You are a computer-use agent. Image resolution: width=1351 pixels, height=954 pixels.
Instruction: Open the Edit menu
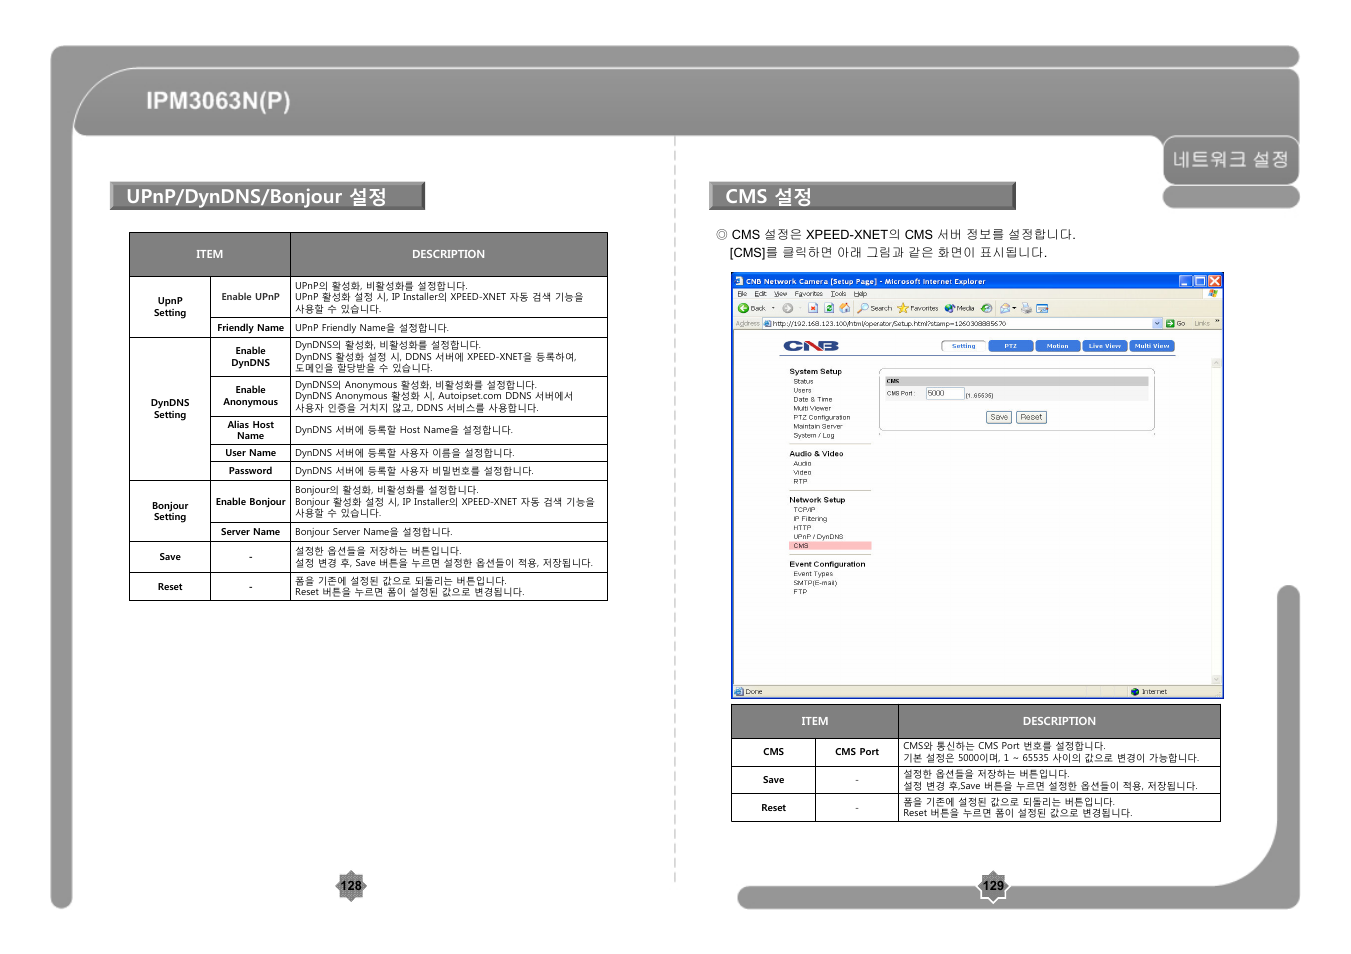(x=760, y=293)
